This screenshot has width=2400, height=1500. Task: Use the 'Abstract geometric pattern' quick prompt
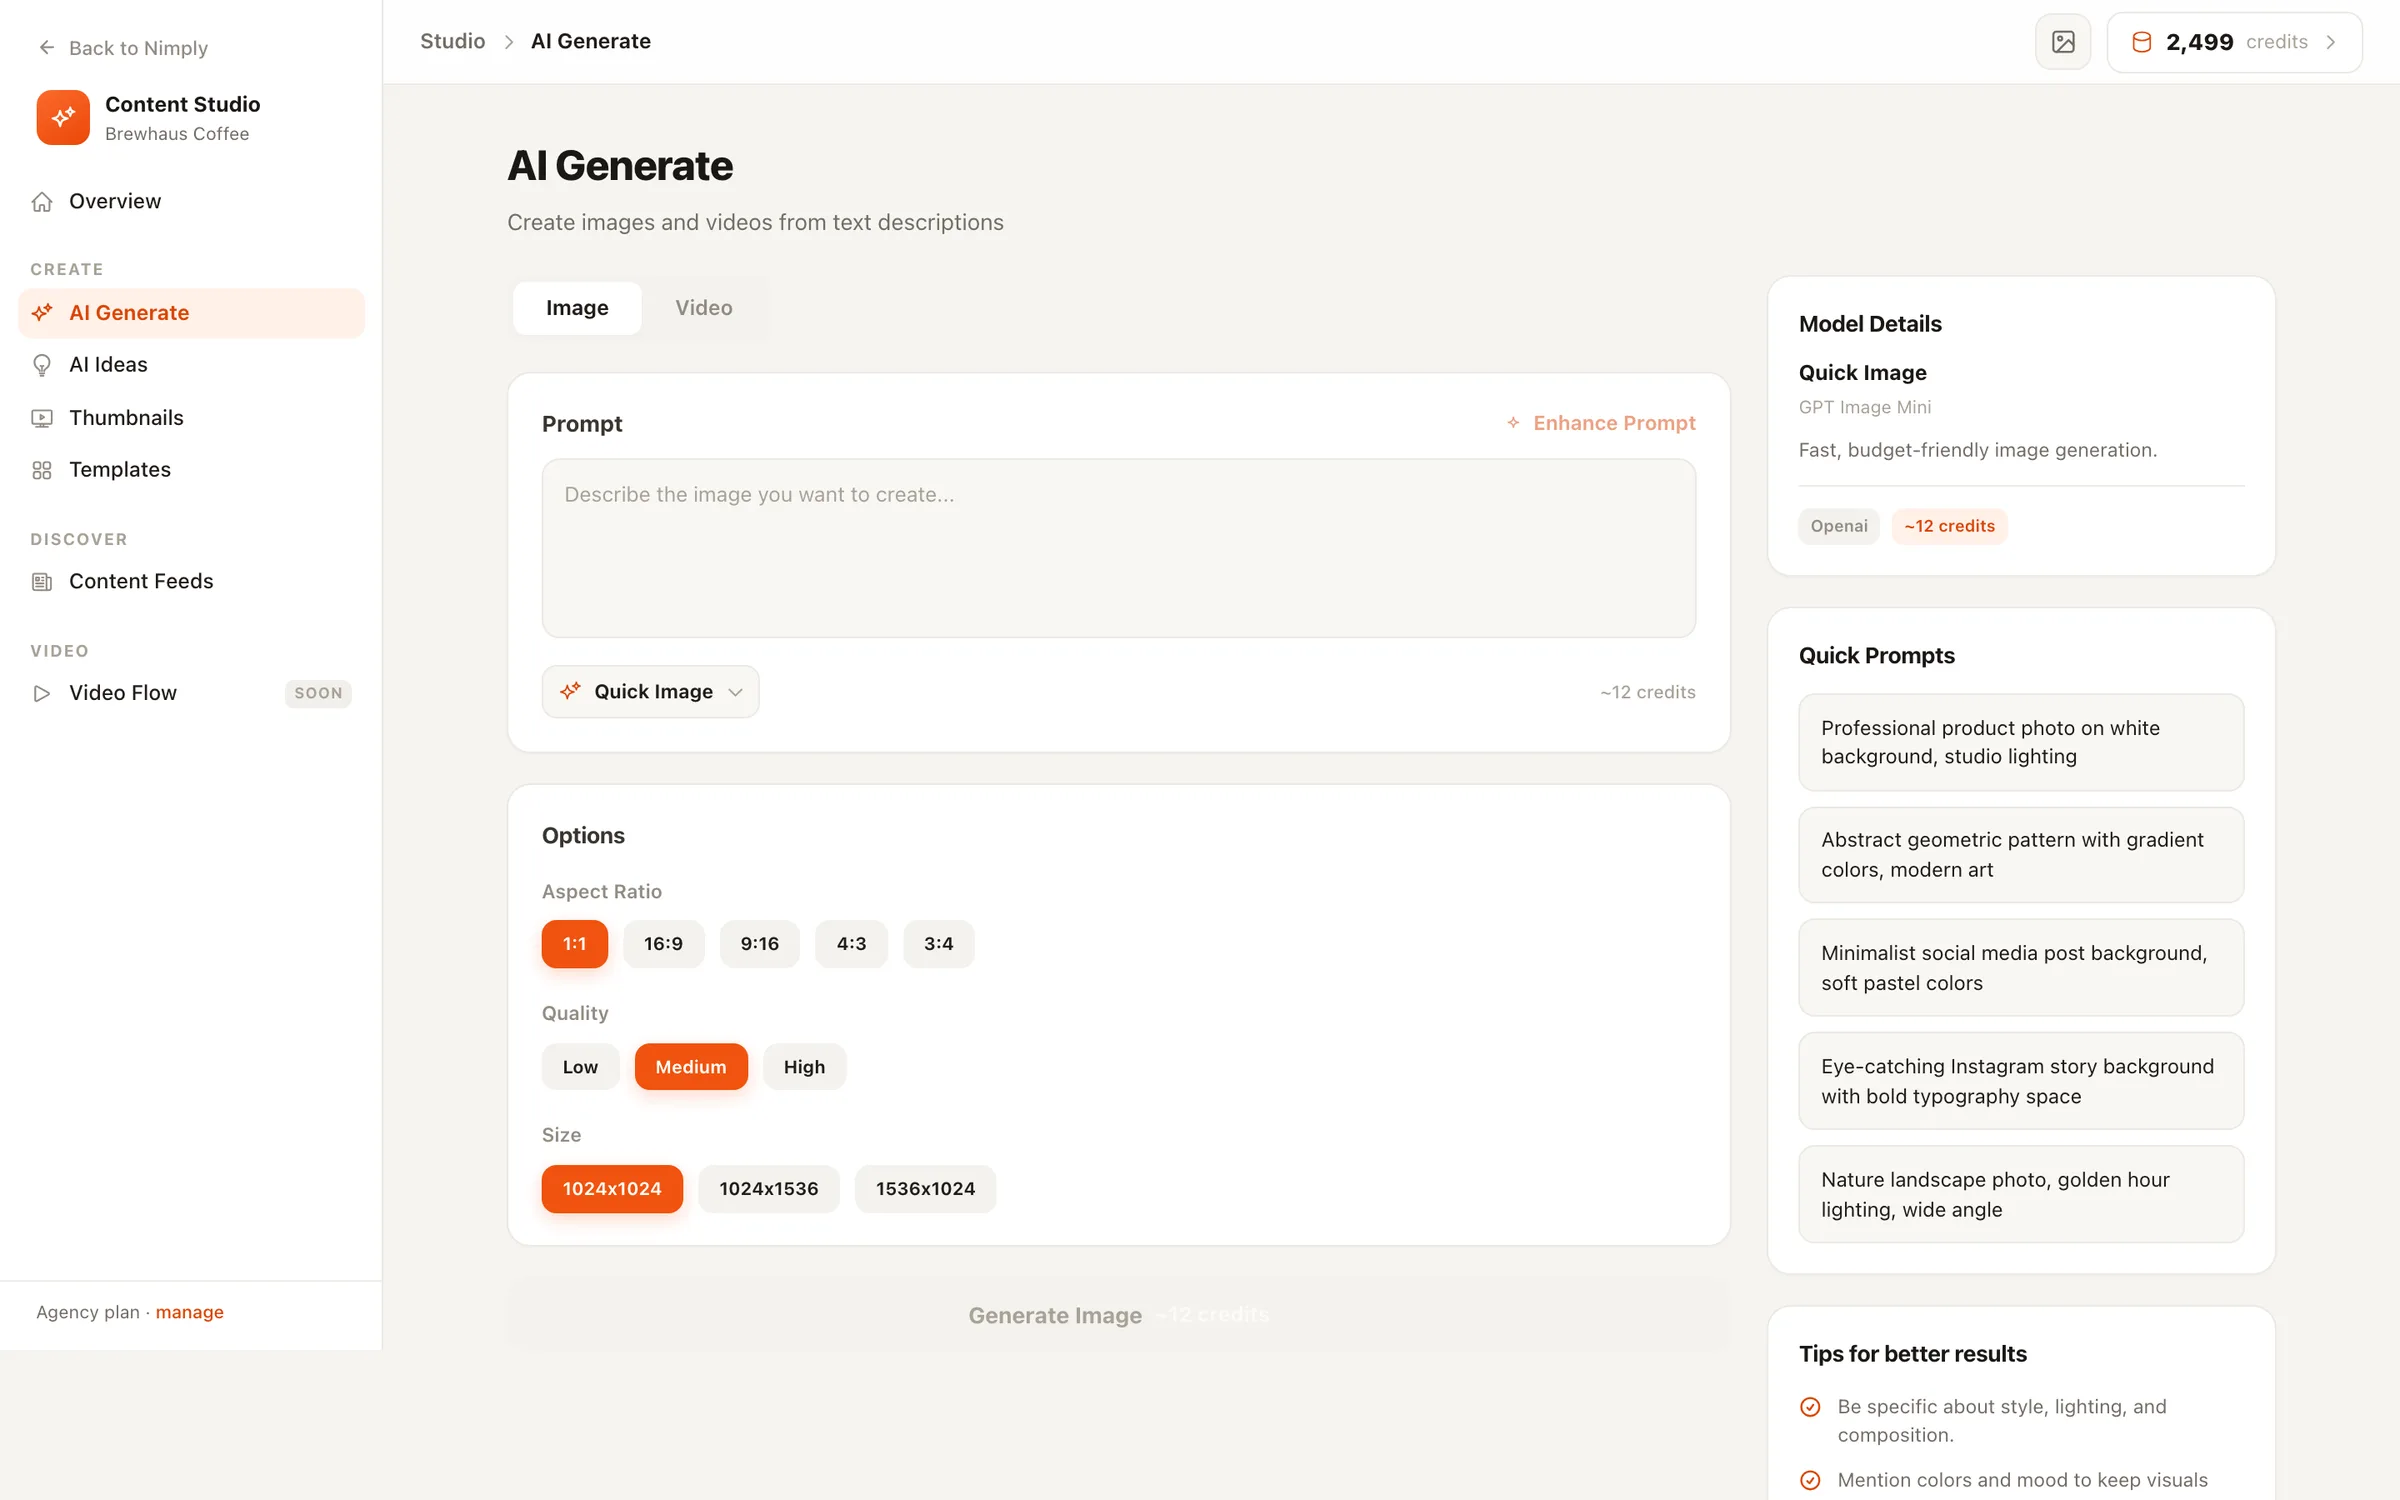(2021, 855)
